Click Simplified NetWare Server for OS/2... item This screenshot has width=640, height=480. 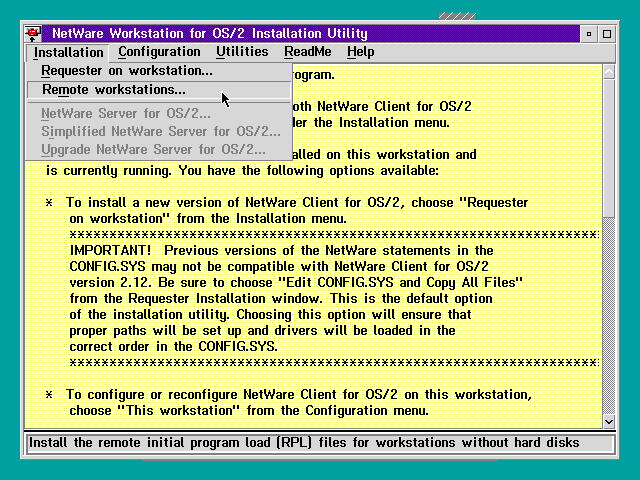coord(159,131)
